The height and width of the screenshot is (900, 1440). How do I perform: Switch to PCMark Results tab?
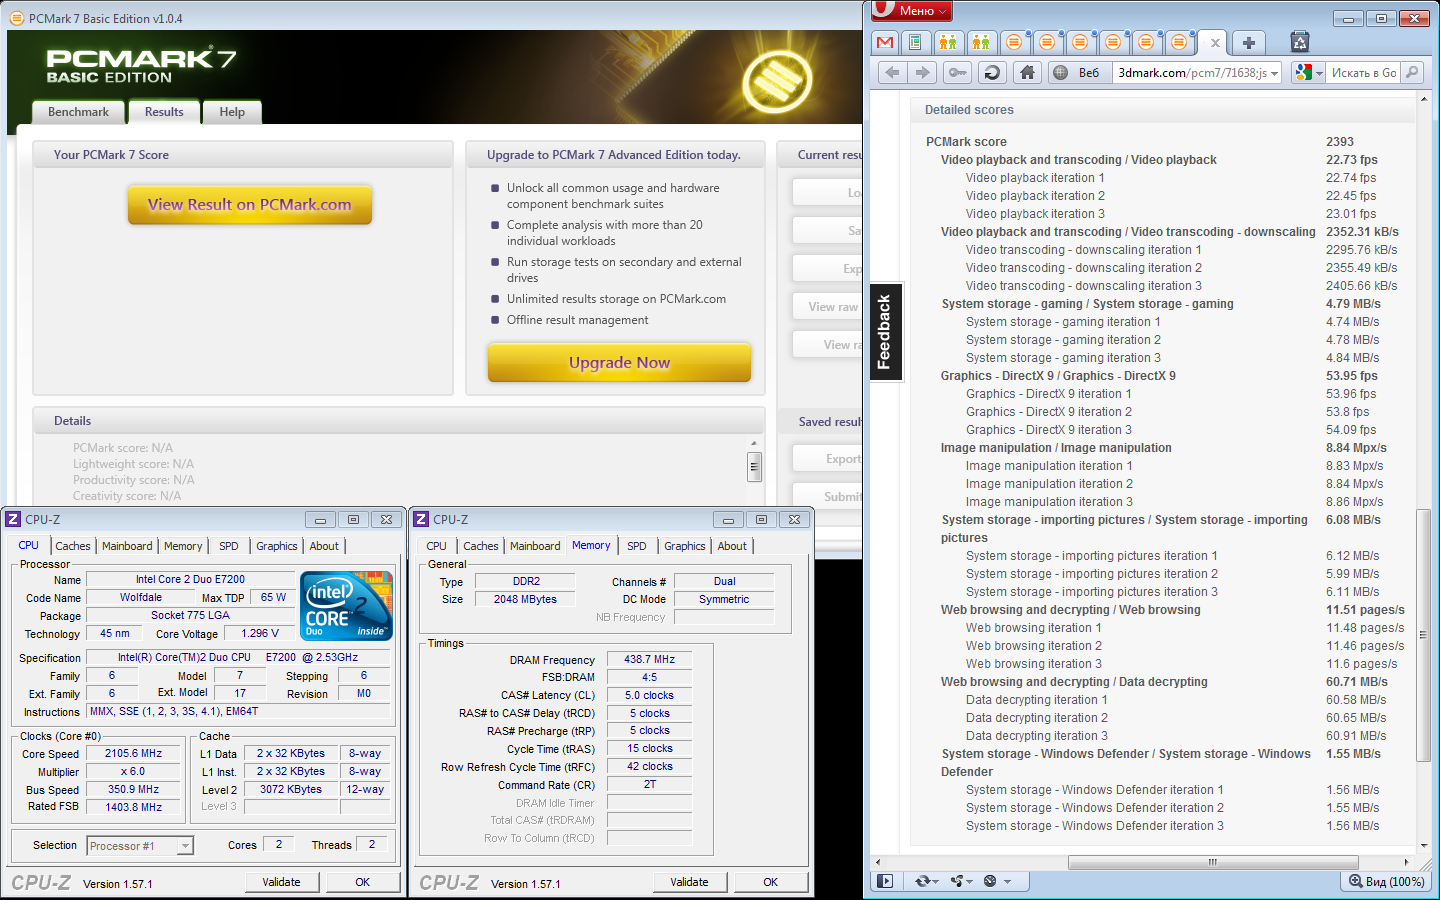[x=164, y=112]
